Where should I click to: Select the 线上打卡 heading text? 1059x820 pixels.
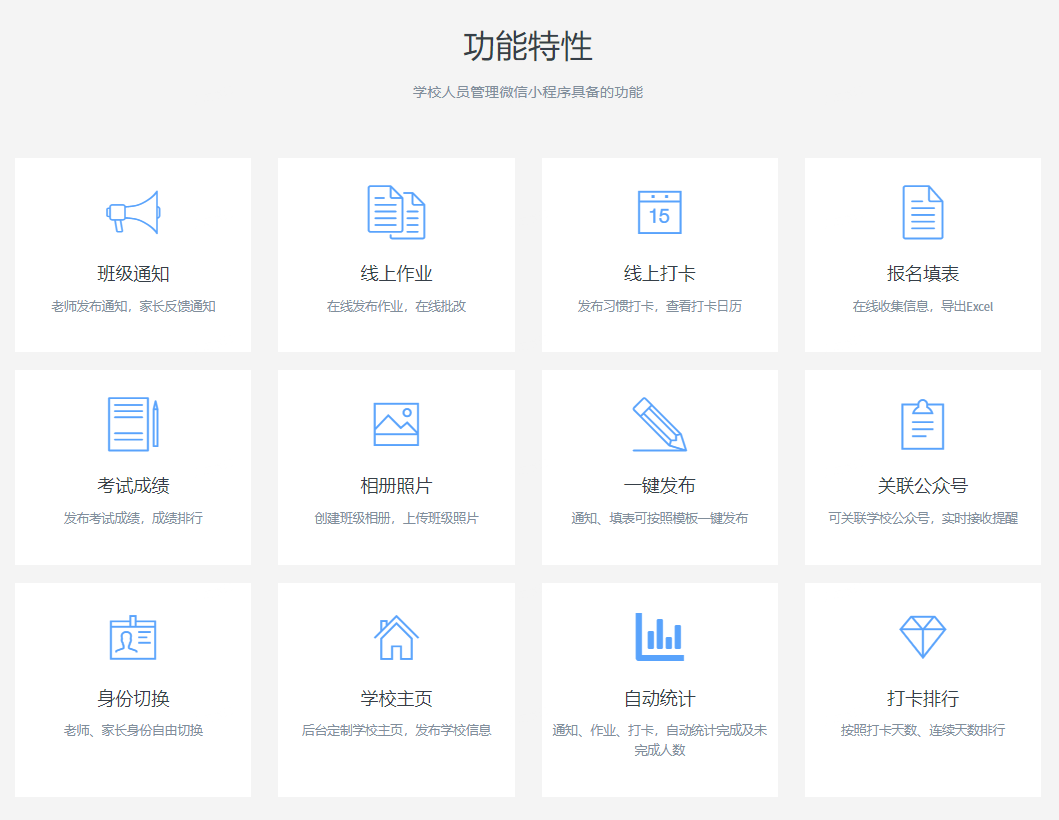click(659, 274)
